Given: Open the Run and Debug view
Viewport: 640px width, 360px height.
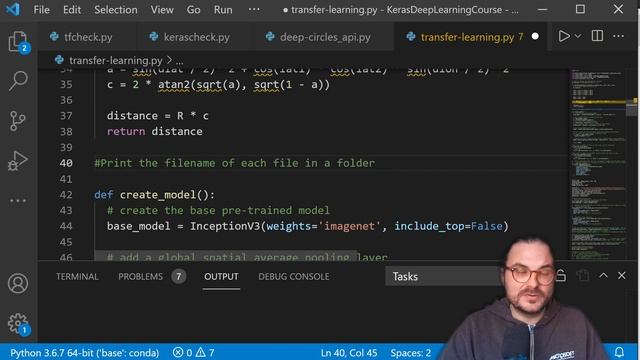Looking at the screenshot, I should tap(18, 160).
